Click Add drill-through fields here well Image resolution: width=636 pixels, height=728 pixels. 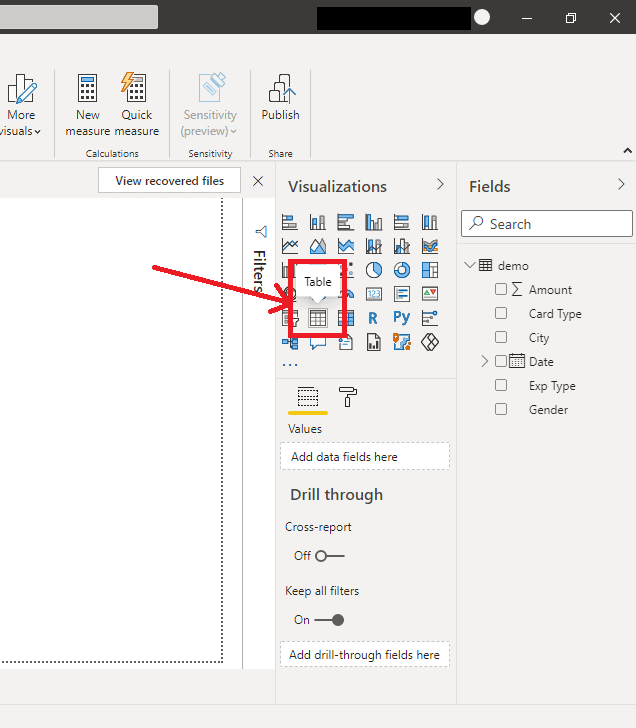click(365, 654)
